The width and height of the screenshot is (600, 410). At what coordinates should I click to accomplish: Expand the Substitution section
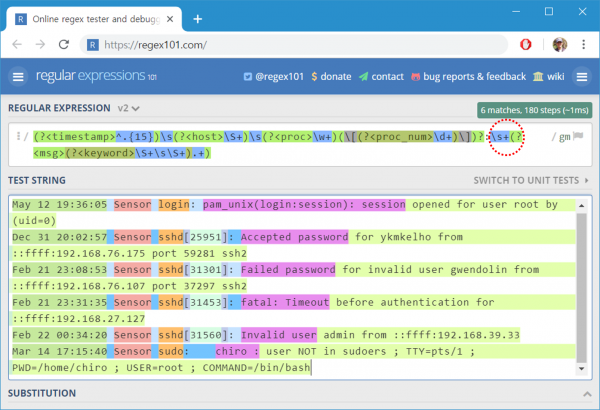pos(587,394)
